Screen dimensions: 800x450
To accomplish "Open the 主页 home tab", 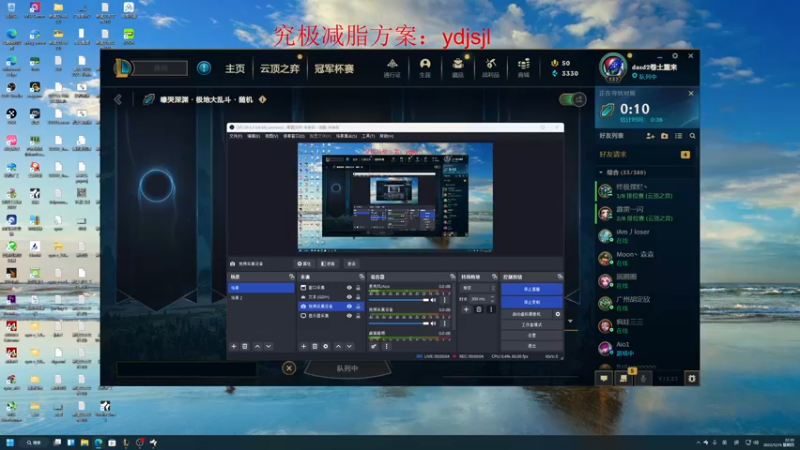I will click(x=235, y=68).
